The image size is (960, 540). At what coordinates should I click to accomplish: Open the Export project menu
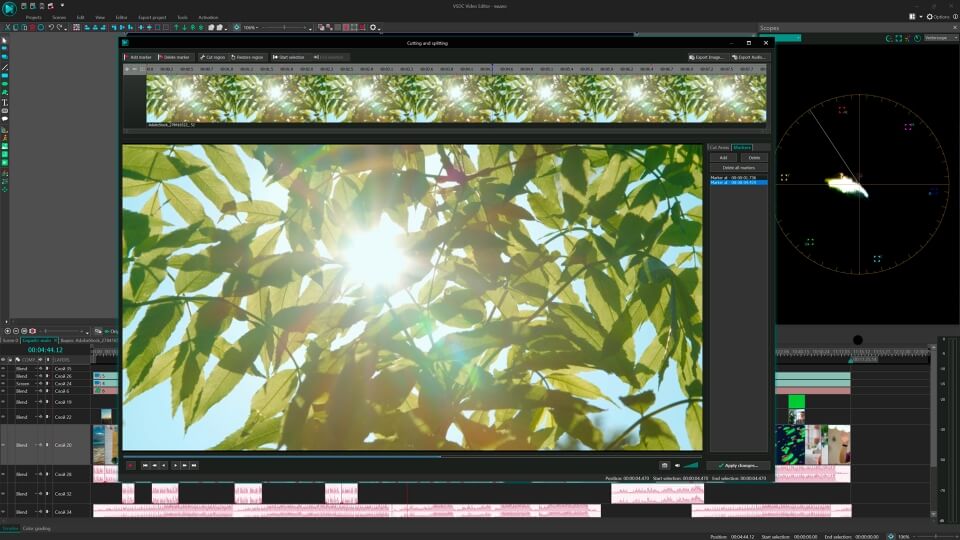(x=153, y=17)
